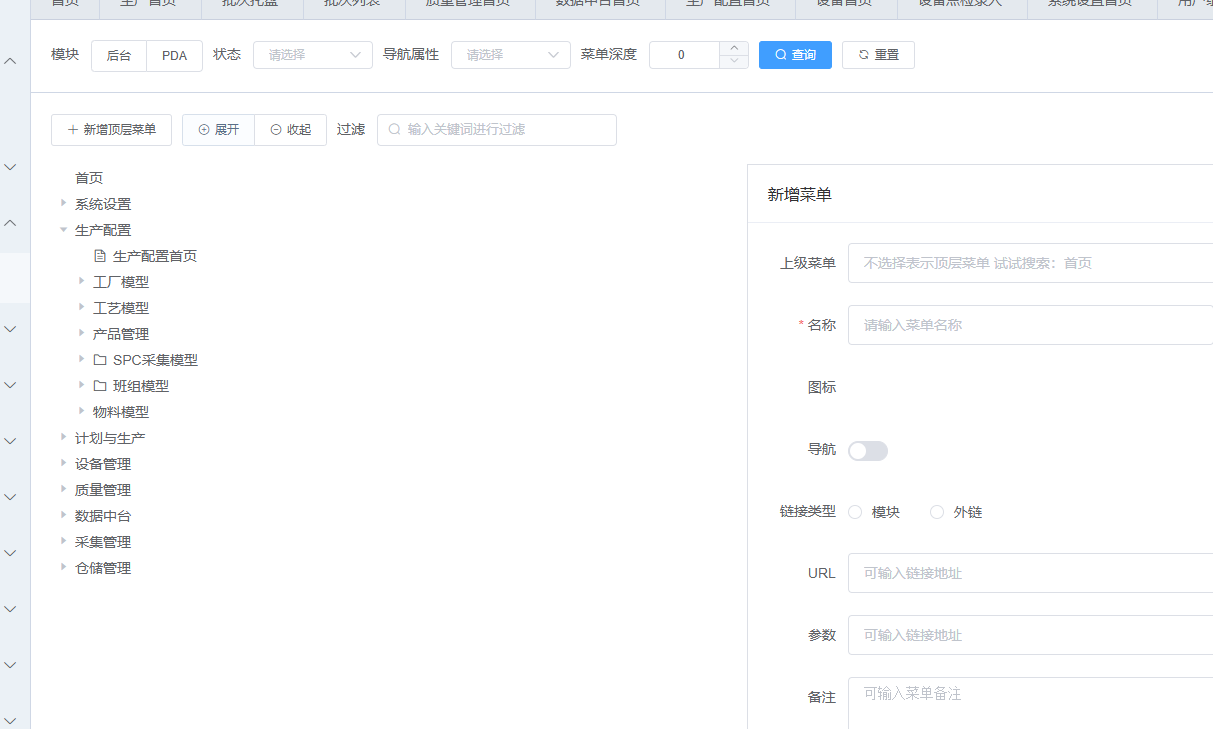
Task: Expand the 工艺模型 node arrow
Action: pyautogui.click(x=82, y=307)
